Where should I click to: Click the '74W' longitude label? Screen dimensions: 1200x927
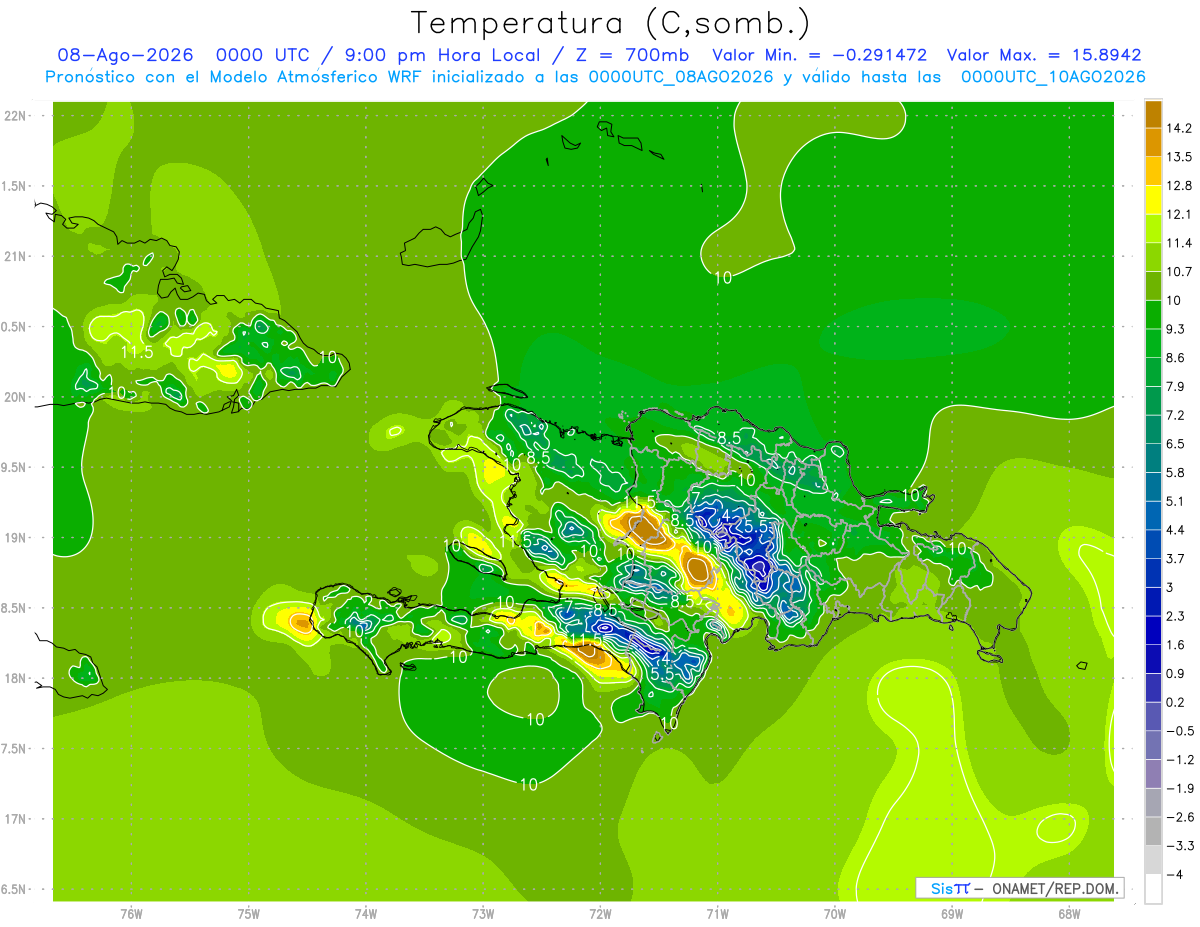366,913
